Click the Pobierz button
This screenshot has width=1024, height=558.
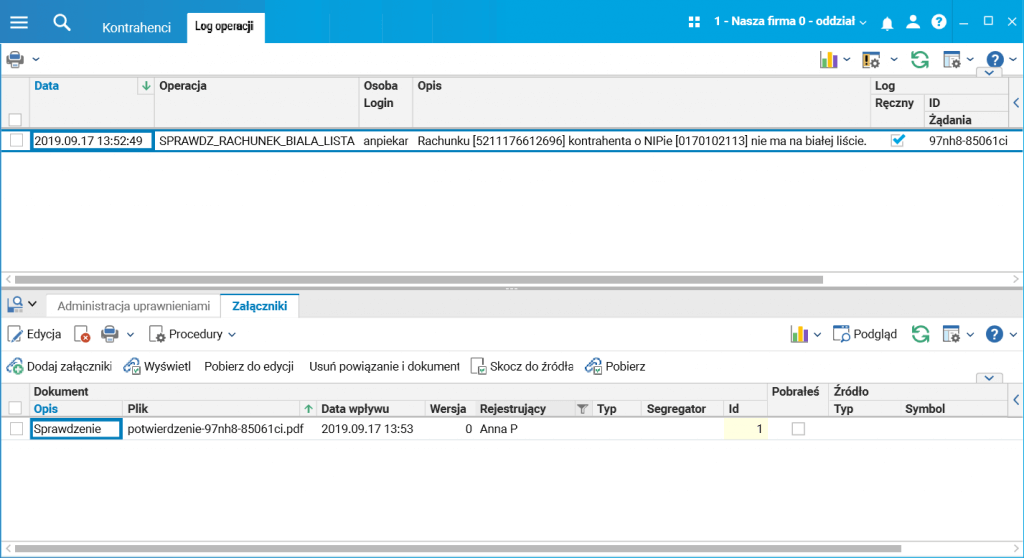[x=615, y=367]
